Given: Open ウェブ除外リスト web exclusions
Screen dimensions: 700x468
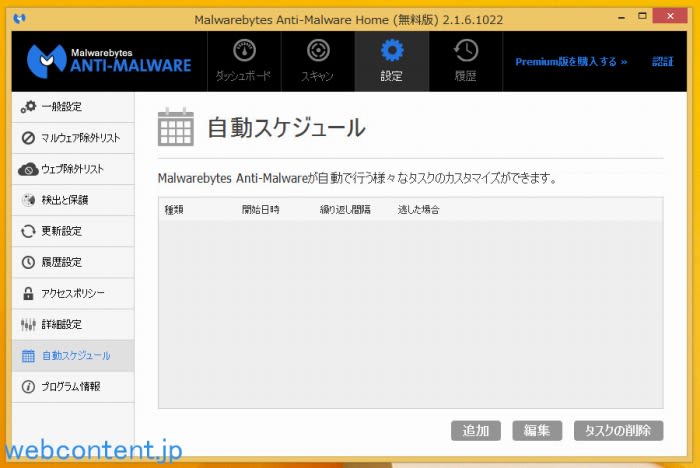Looking at the screenshot, I should [73, 169].
